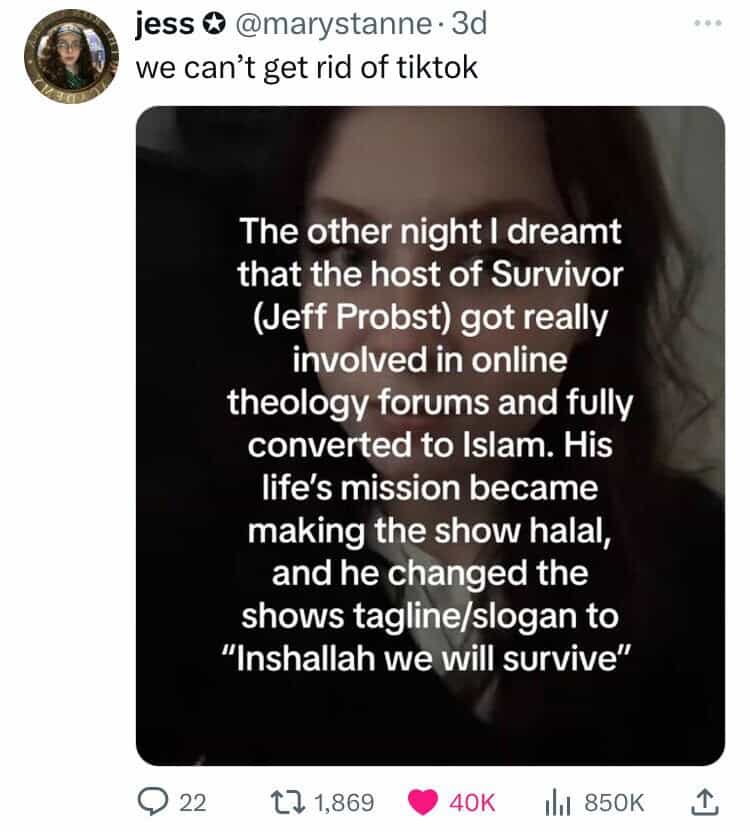
Task: Click the reply speech bubble icon
Action: (151, 802)
